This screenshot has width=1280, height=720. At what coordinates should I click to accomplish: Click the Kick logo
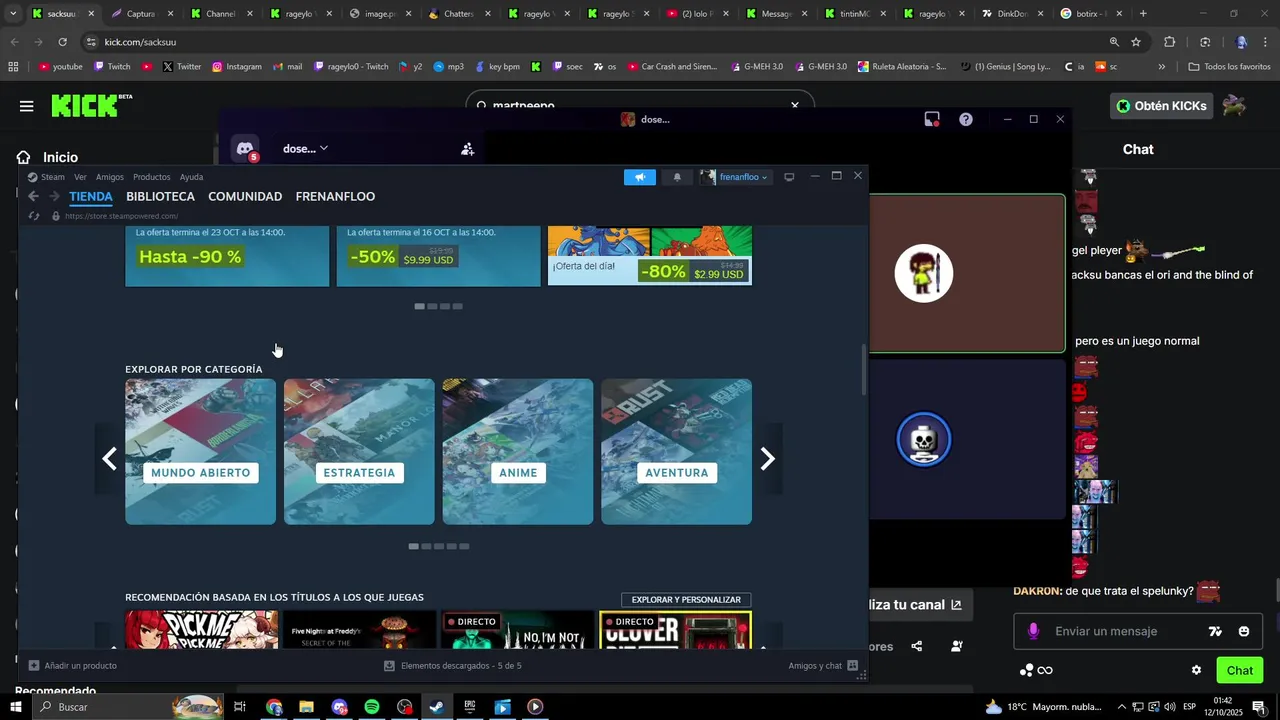[x=91, y=105]
